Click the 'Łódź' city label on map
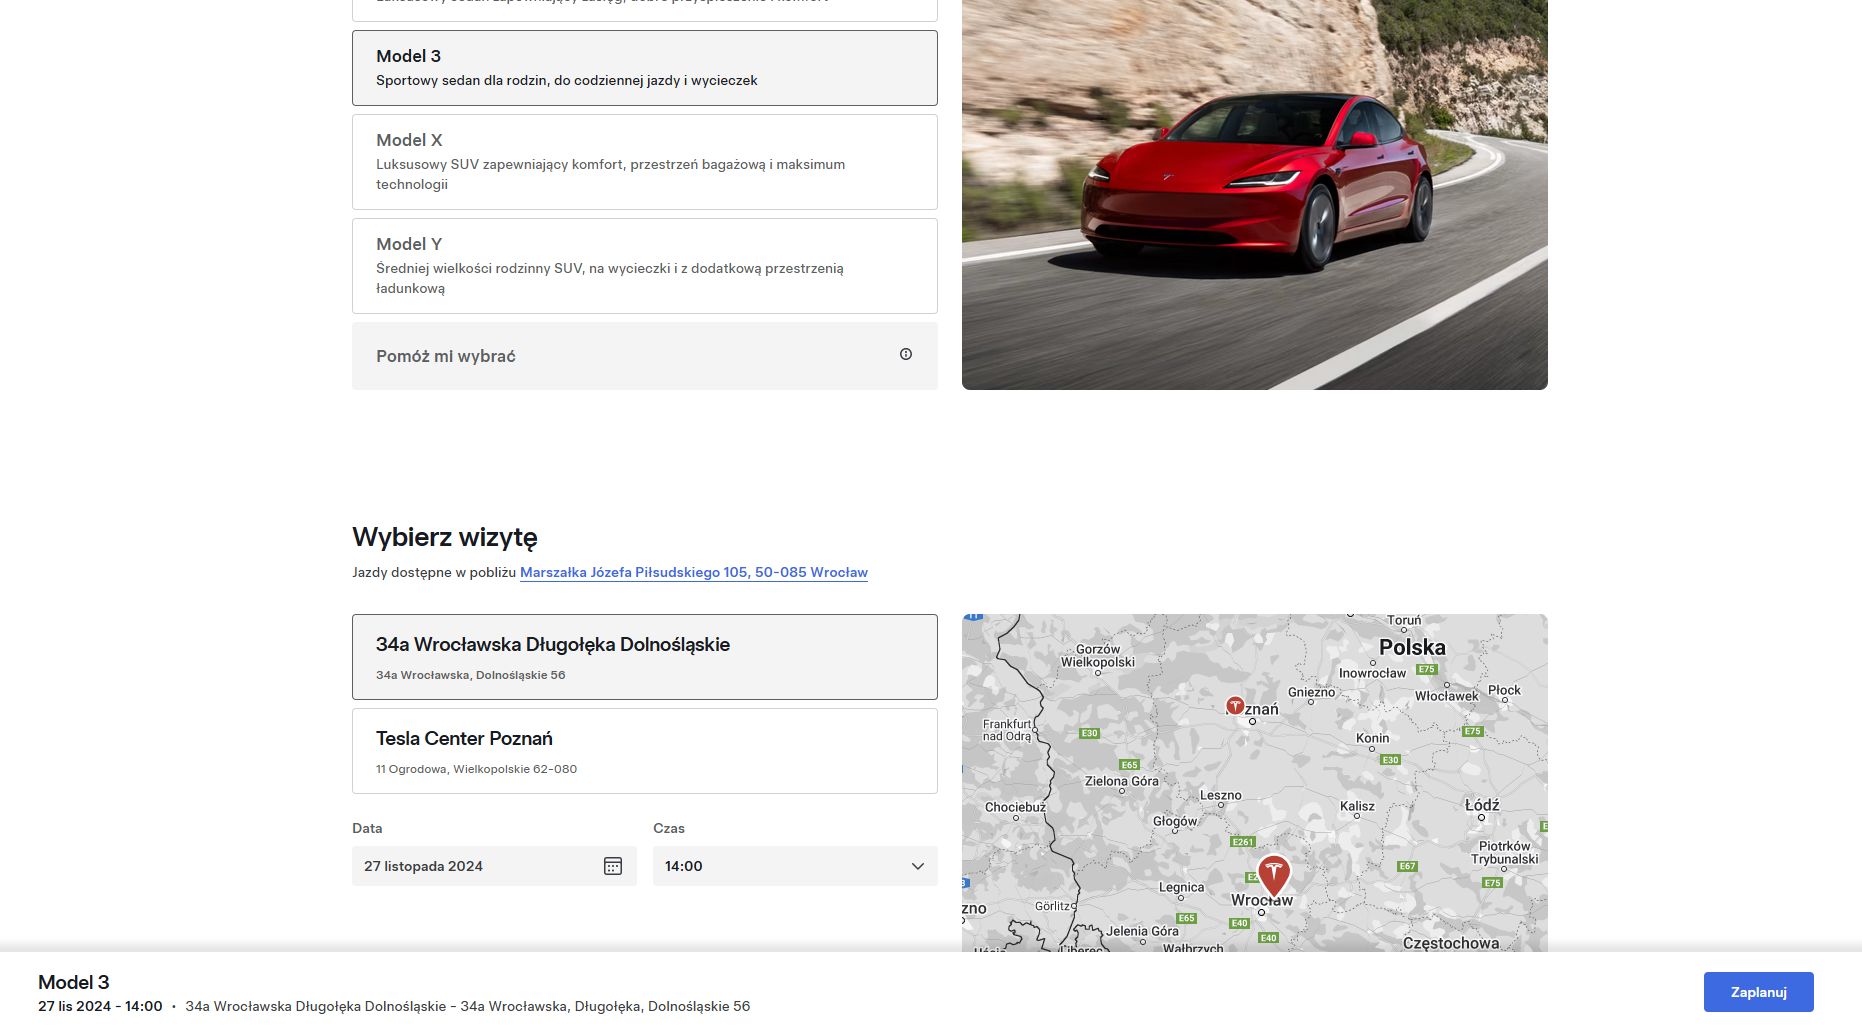The width and height of the screenshot is (1862, 1029). click(1482, 805)
